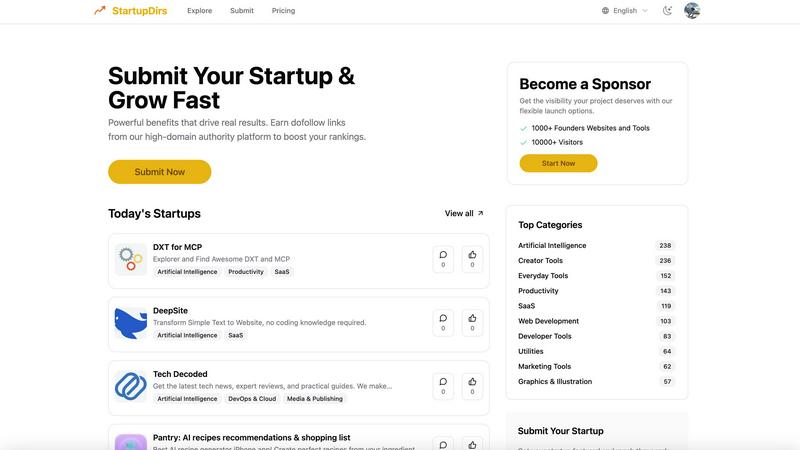Click the DeepSite whale logo
This screenshot has width=800, height=450.
(x=131, y=323)
